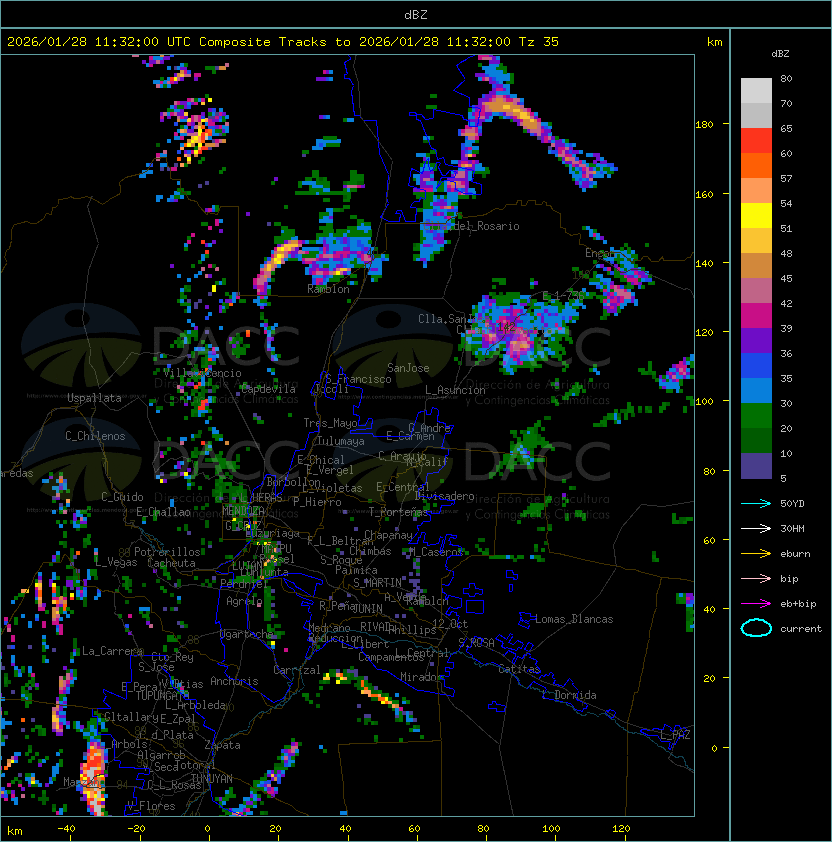Viewport: 832px width, 842px height.
Task: Click the 'Lomas_Blancas' map label
Action: [574, 619]
